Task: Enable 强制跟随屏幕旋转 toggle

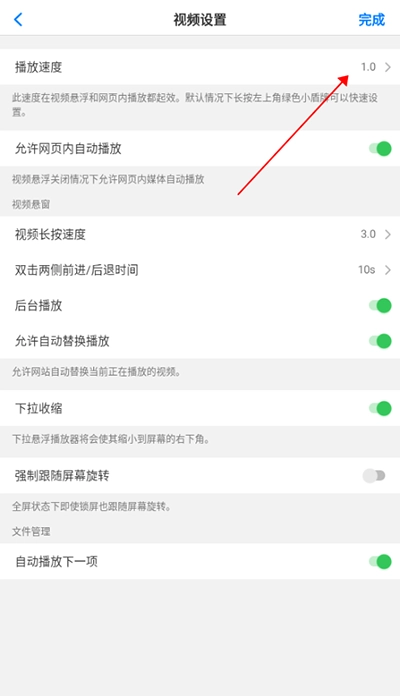Action: coord(374,476)
